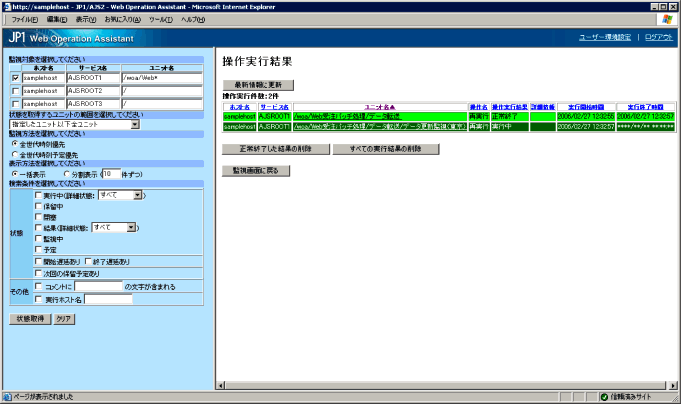Open the お気に入り(A) menu
The width and height of the screenshot is (683, 404).
tap(122, 19)
